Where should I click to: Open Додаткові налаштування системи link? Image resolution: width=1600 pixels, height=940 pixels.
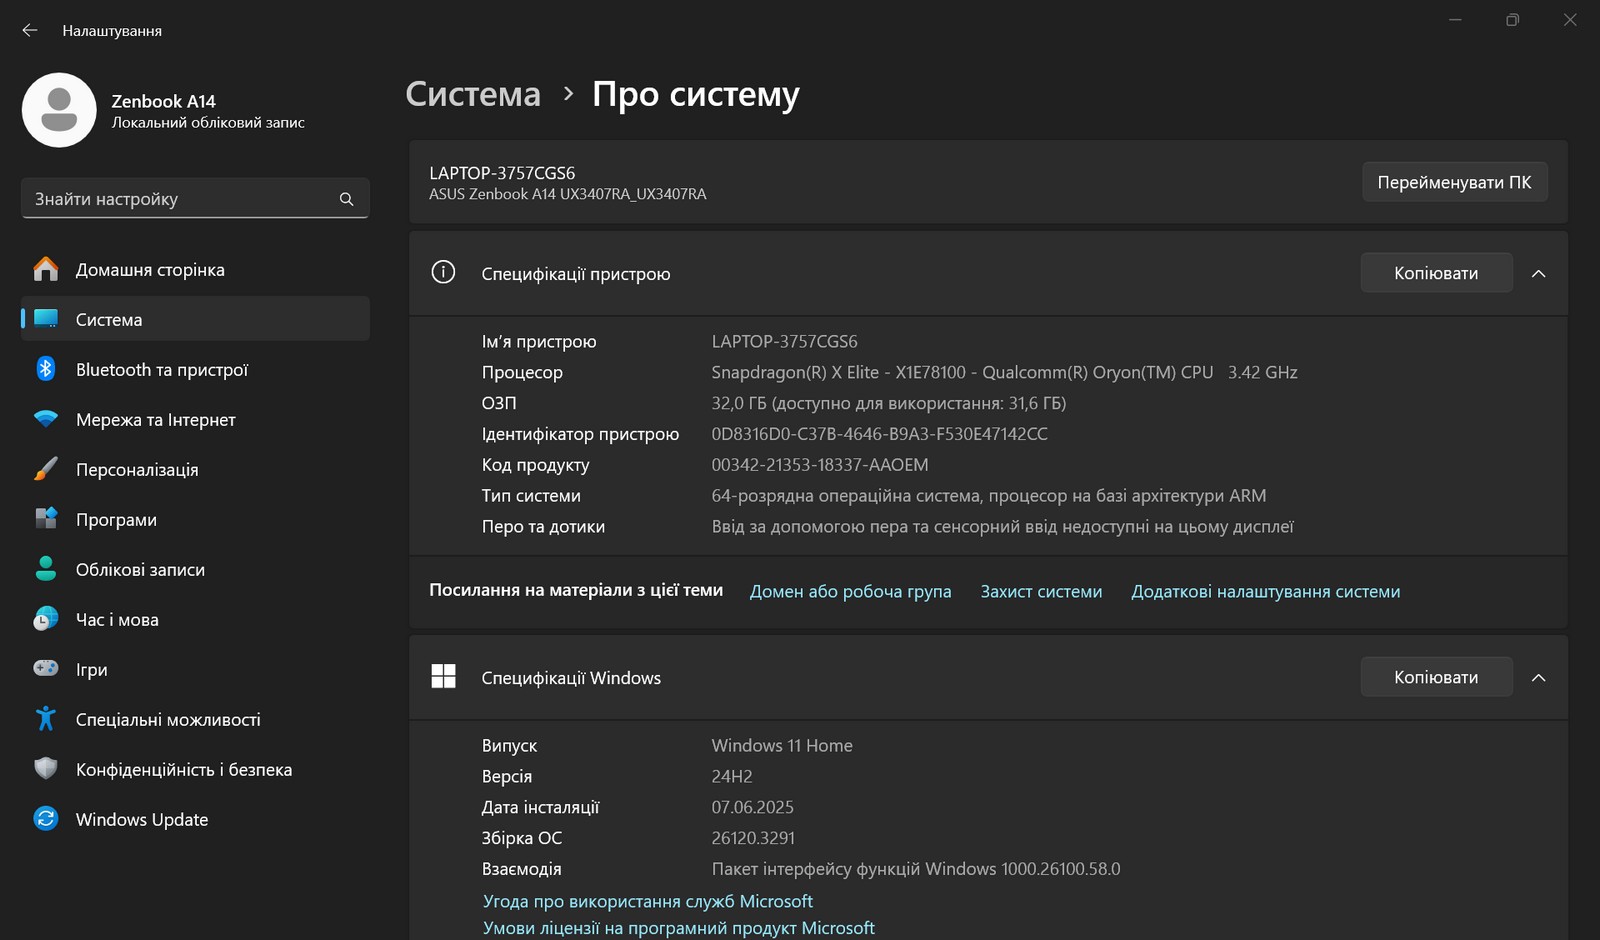[x=1266, y=591]
